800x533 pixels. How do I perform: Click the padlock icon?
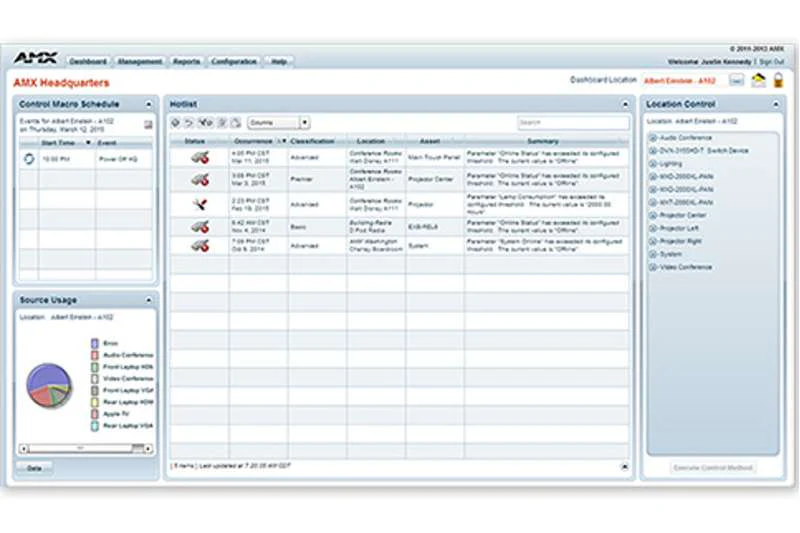pos(778,80)
